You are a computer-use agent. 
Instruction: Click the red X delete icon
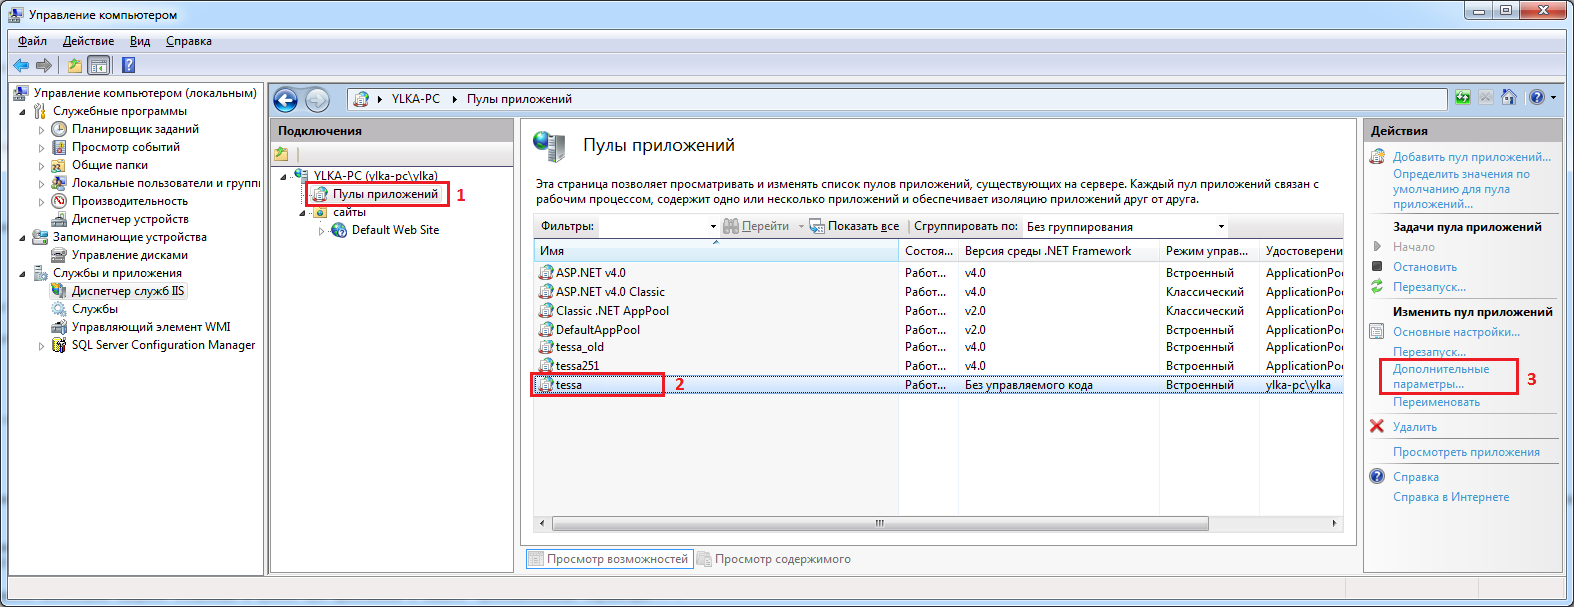(x=1377, y=427)
